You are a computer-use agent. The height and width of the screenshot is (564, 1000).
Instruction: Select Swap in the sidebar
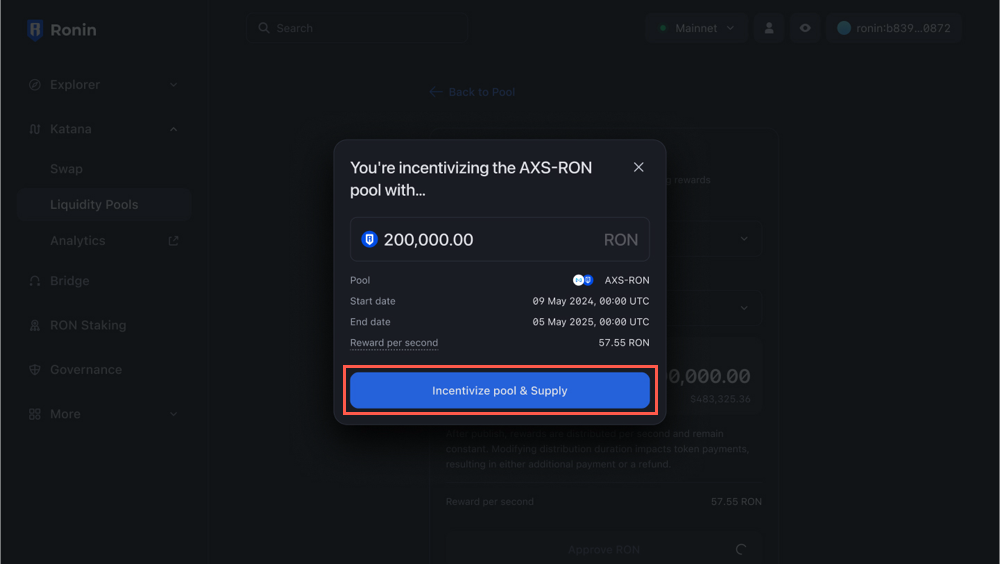click(67, 169)
